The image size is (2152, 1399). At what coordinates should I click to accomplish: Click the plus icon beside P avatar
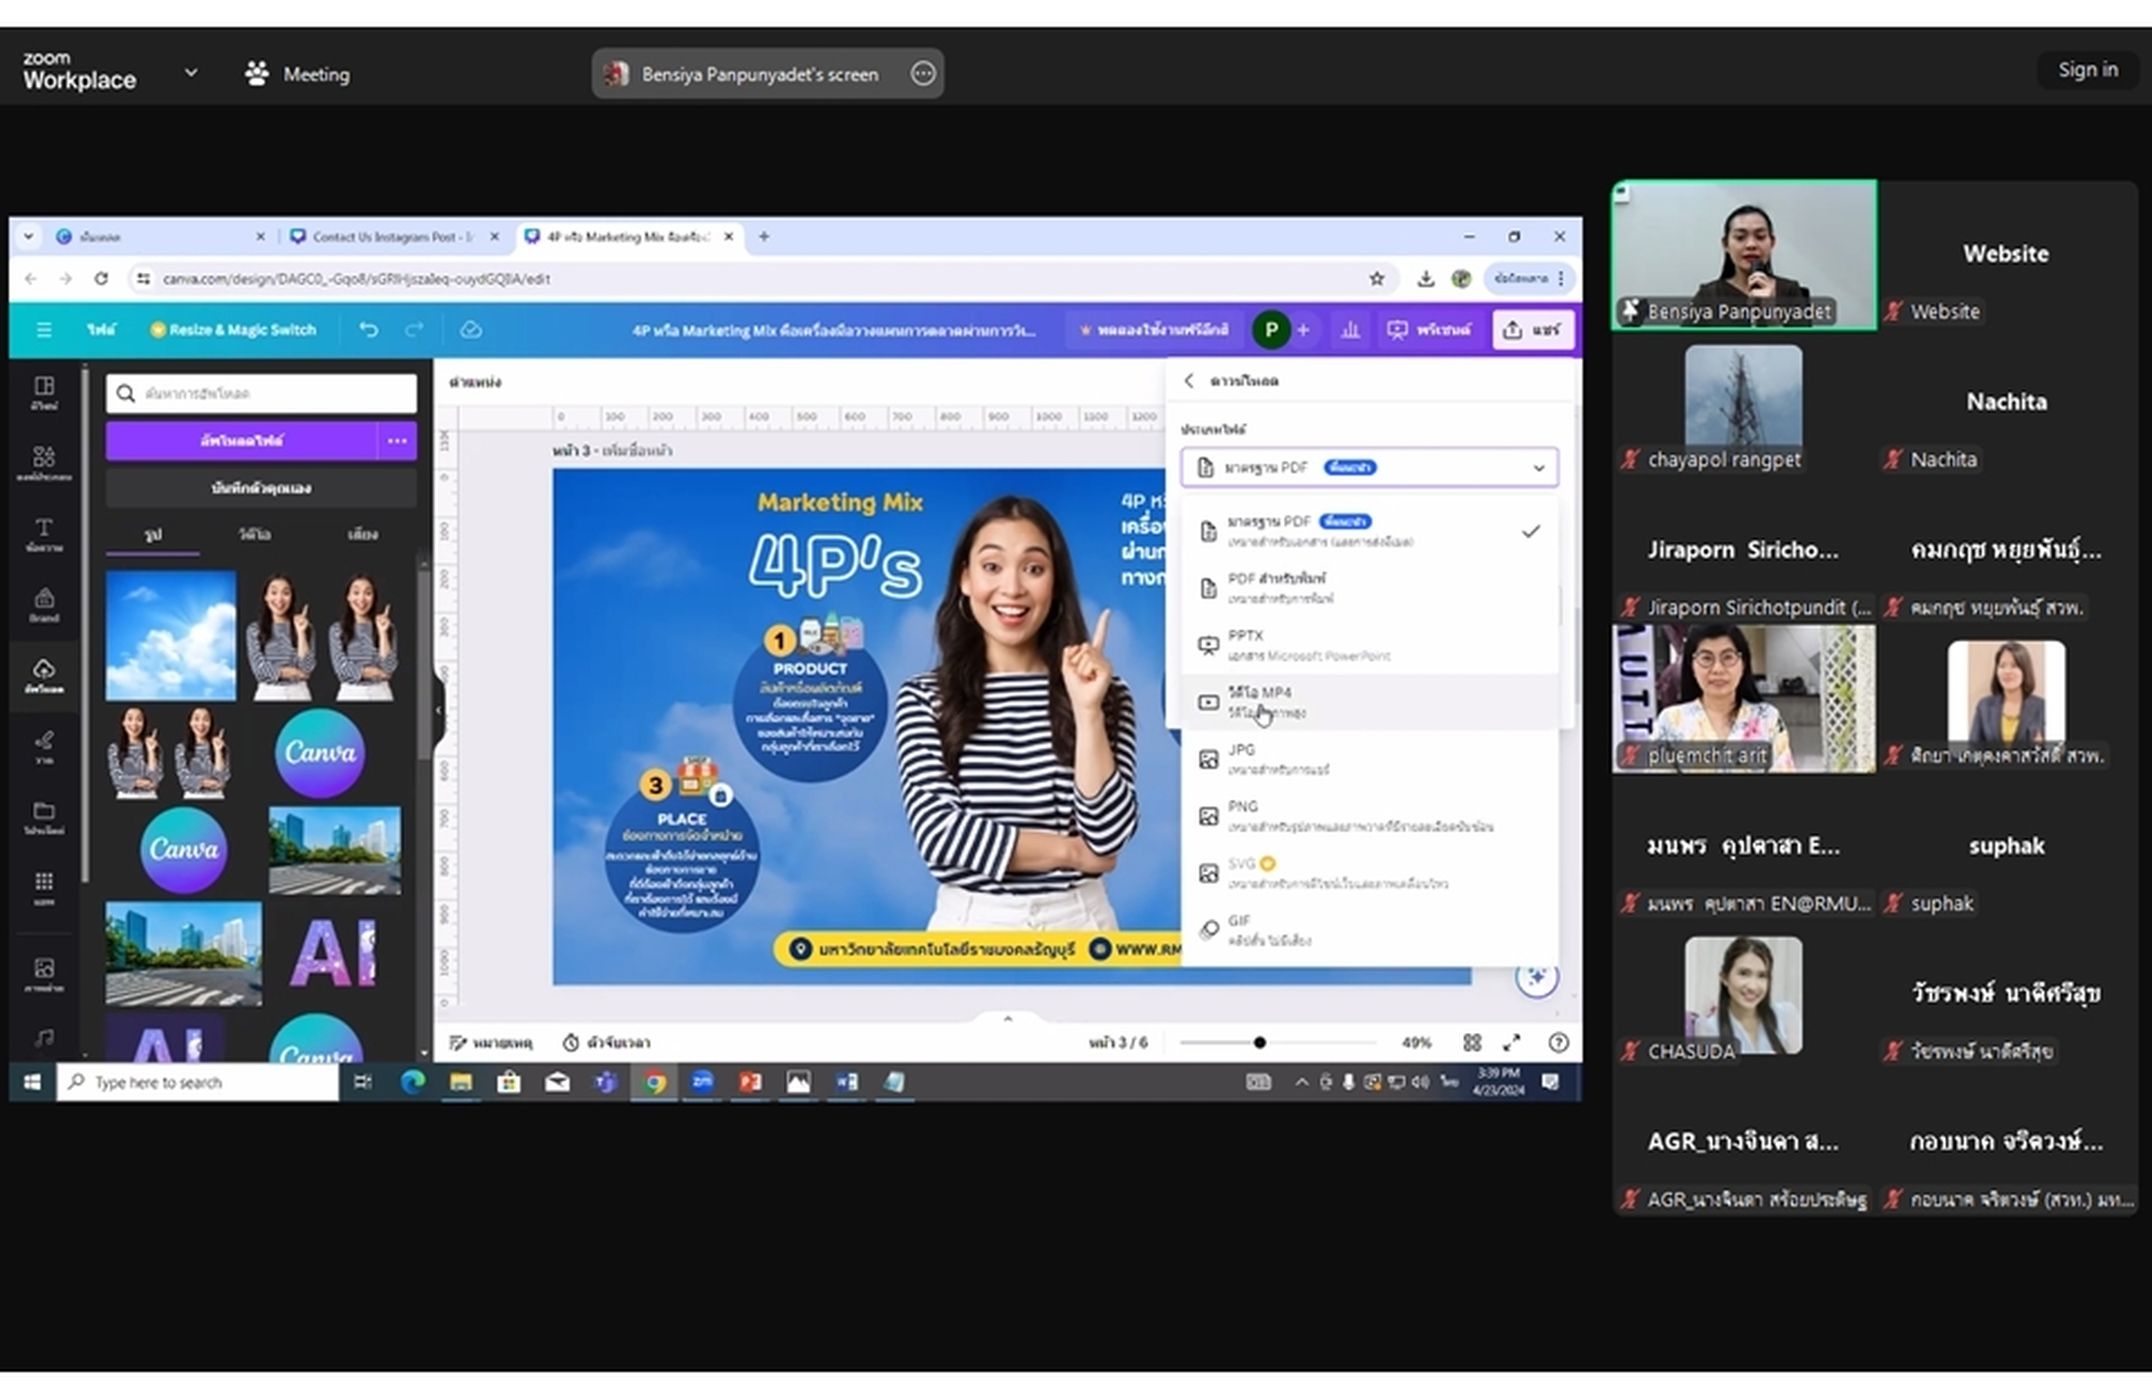tap(1303, 329)
